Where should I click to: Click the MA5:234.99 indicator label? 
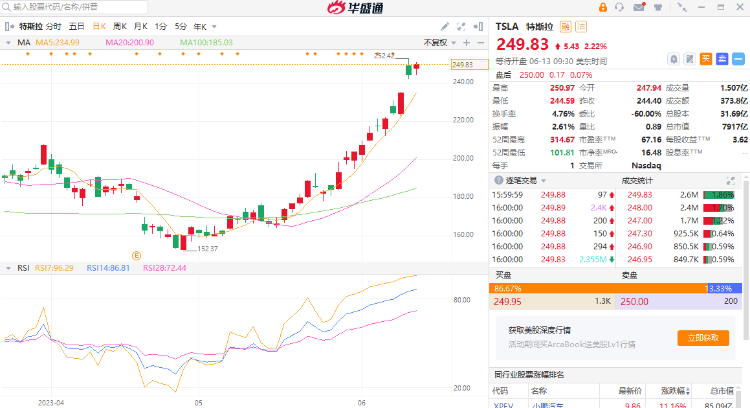coord(57,43)
